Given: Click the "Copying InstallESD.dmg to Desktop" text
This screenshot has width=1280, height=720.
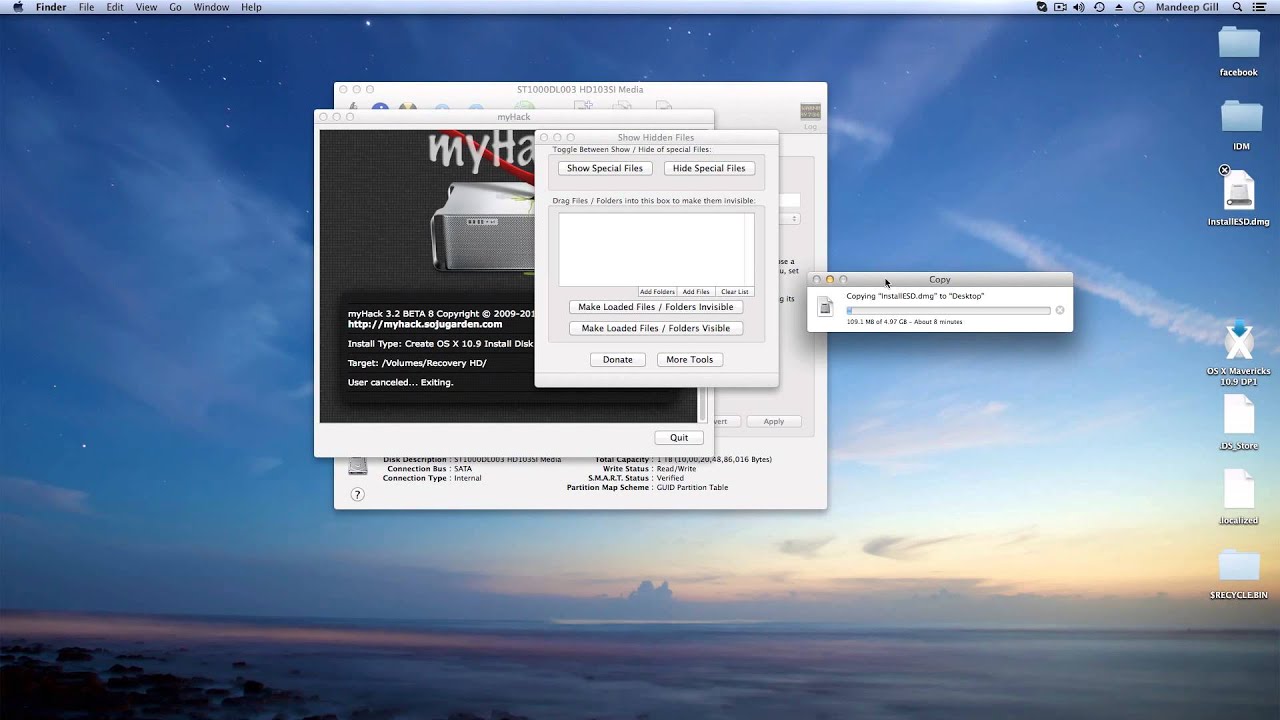Looking at the screenshot, I should click(x=915, y=296).
